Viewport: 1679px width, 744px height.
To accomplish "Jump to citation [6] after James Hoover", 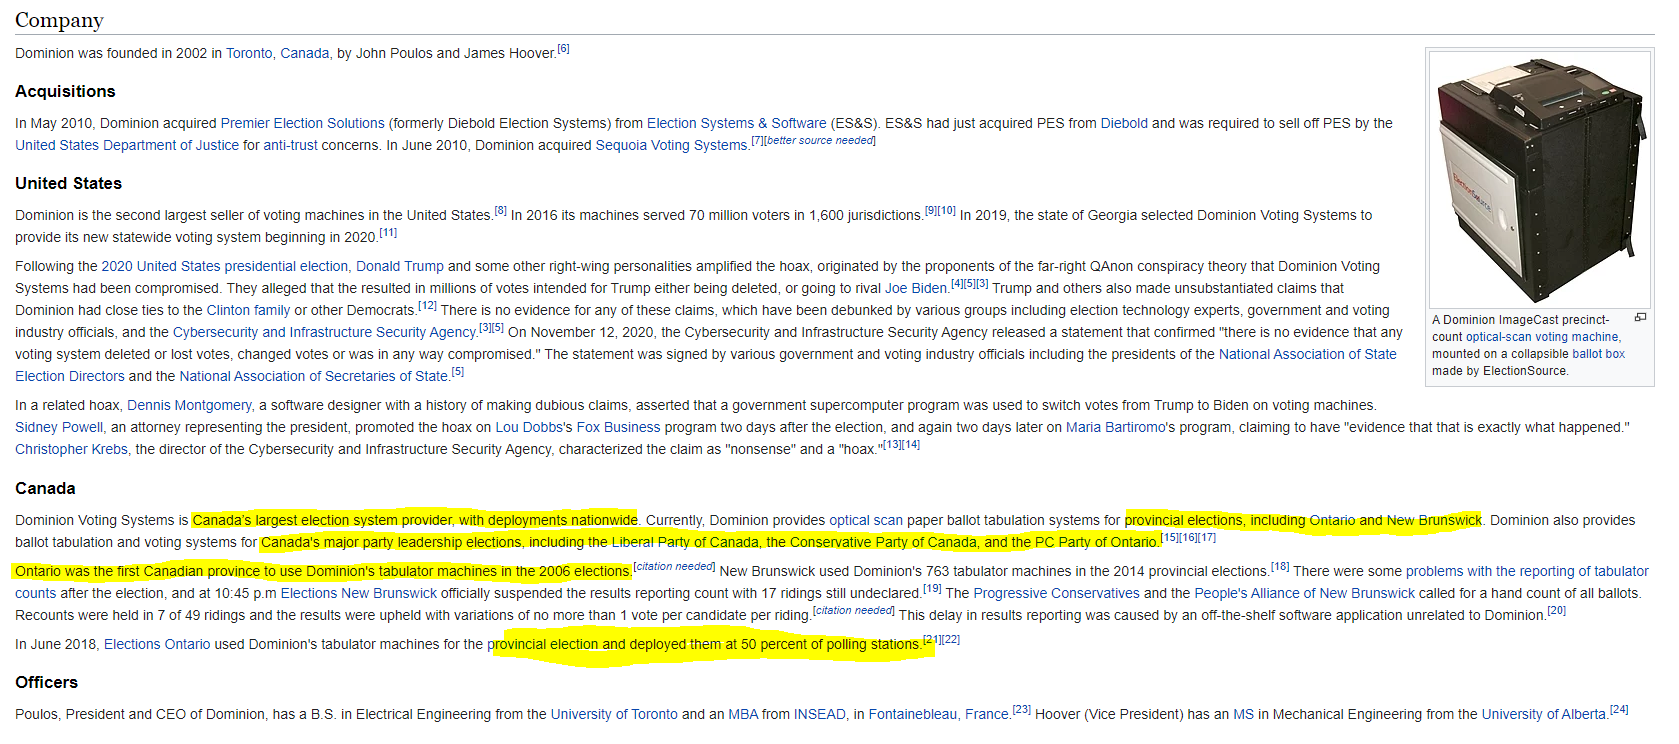I will tap(564, 49).
